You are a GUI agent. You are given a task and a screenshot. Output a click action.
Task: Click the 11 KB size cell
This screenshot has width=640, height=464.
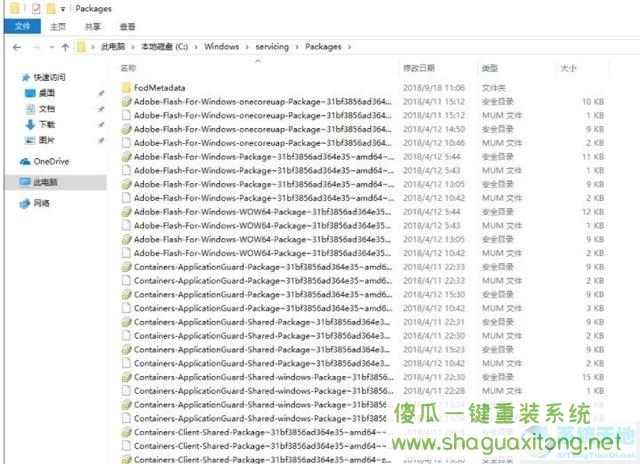pyautogui.click(x=593, y=157)
